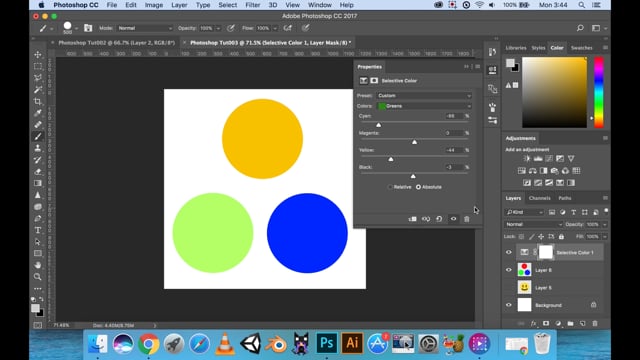Open the Preset dropdown showing Custom
This screenshot has width=640, height=360.
[424, 96]
